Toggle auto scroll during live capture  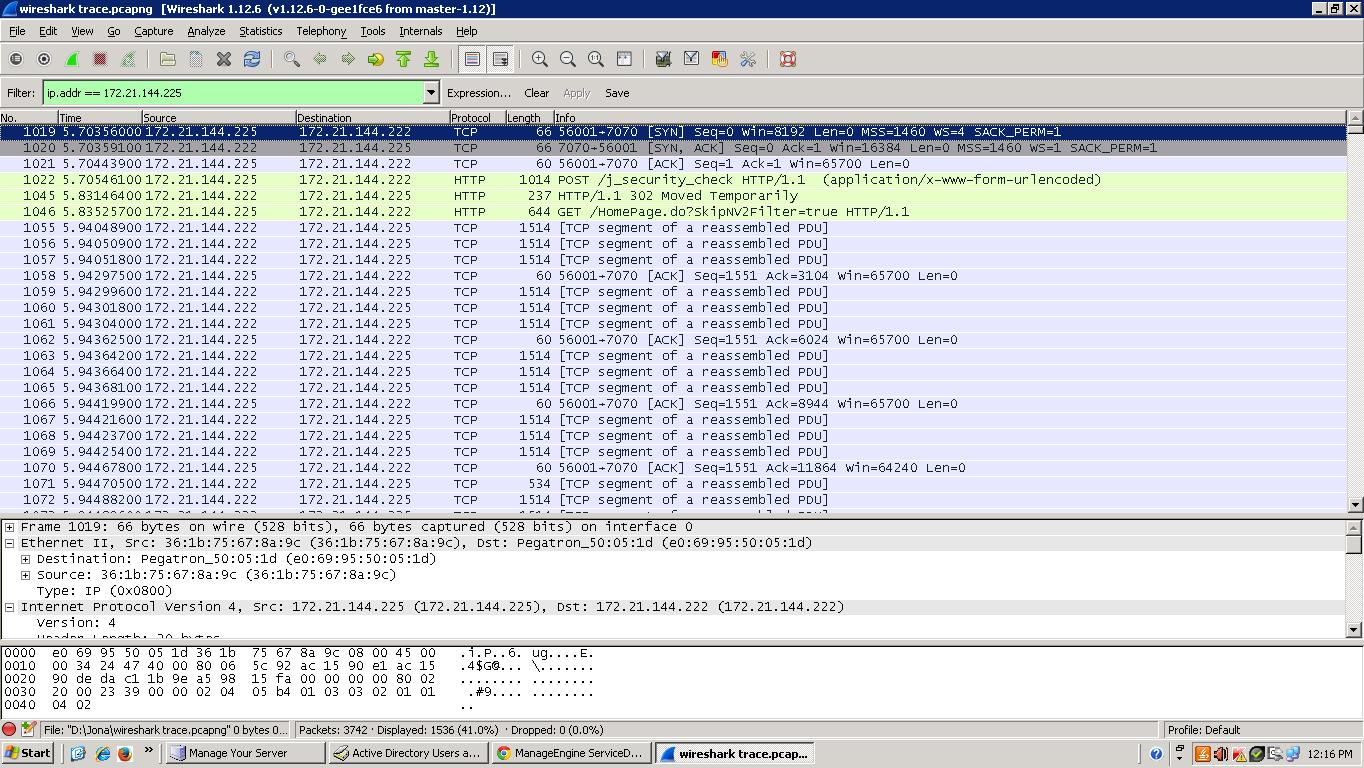(x=500, y=59)
